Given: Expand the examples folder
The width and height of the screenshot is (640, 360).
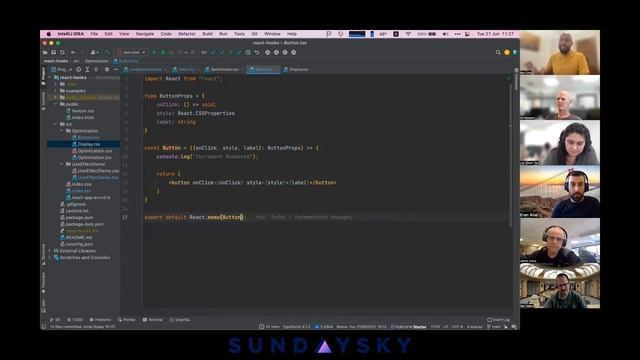Looking at the screenshot, I should tap(56, 91).
